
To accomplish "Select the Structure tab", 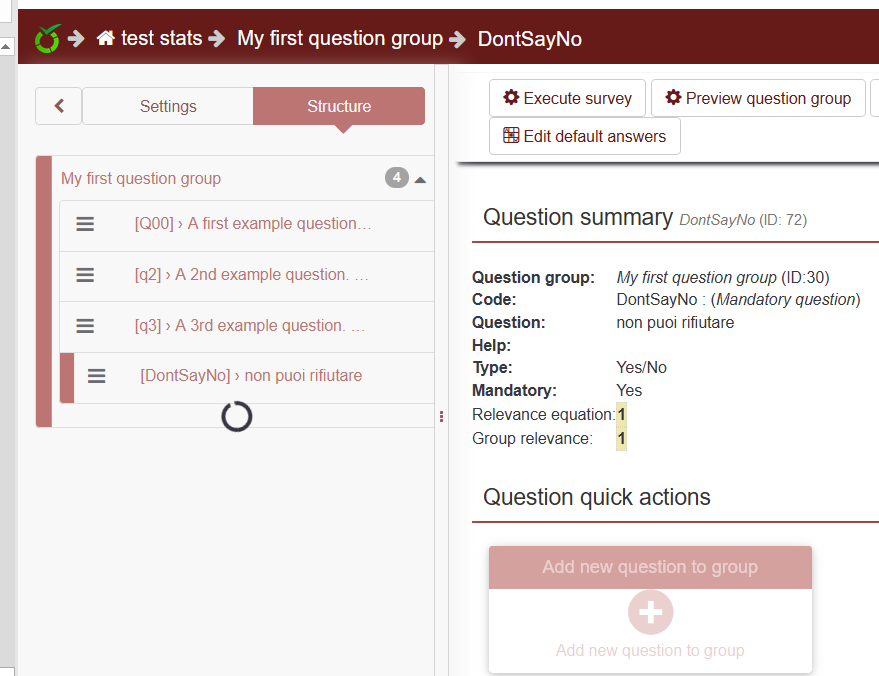I will coord(339,106).
